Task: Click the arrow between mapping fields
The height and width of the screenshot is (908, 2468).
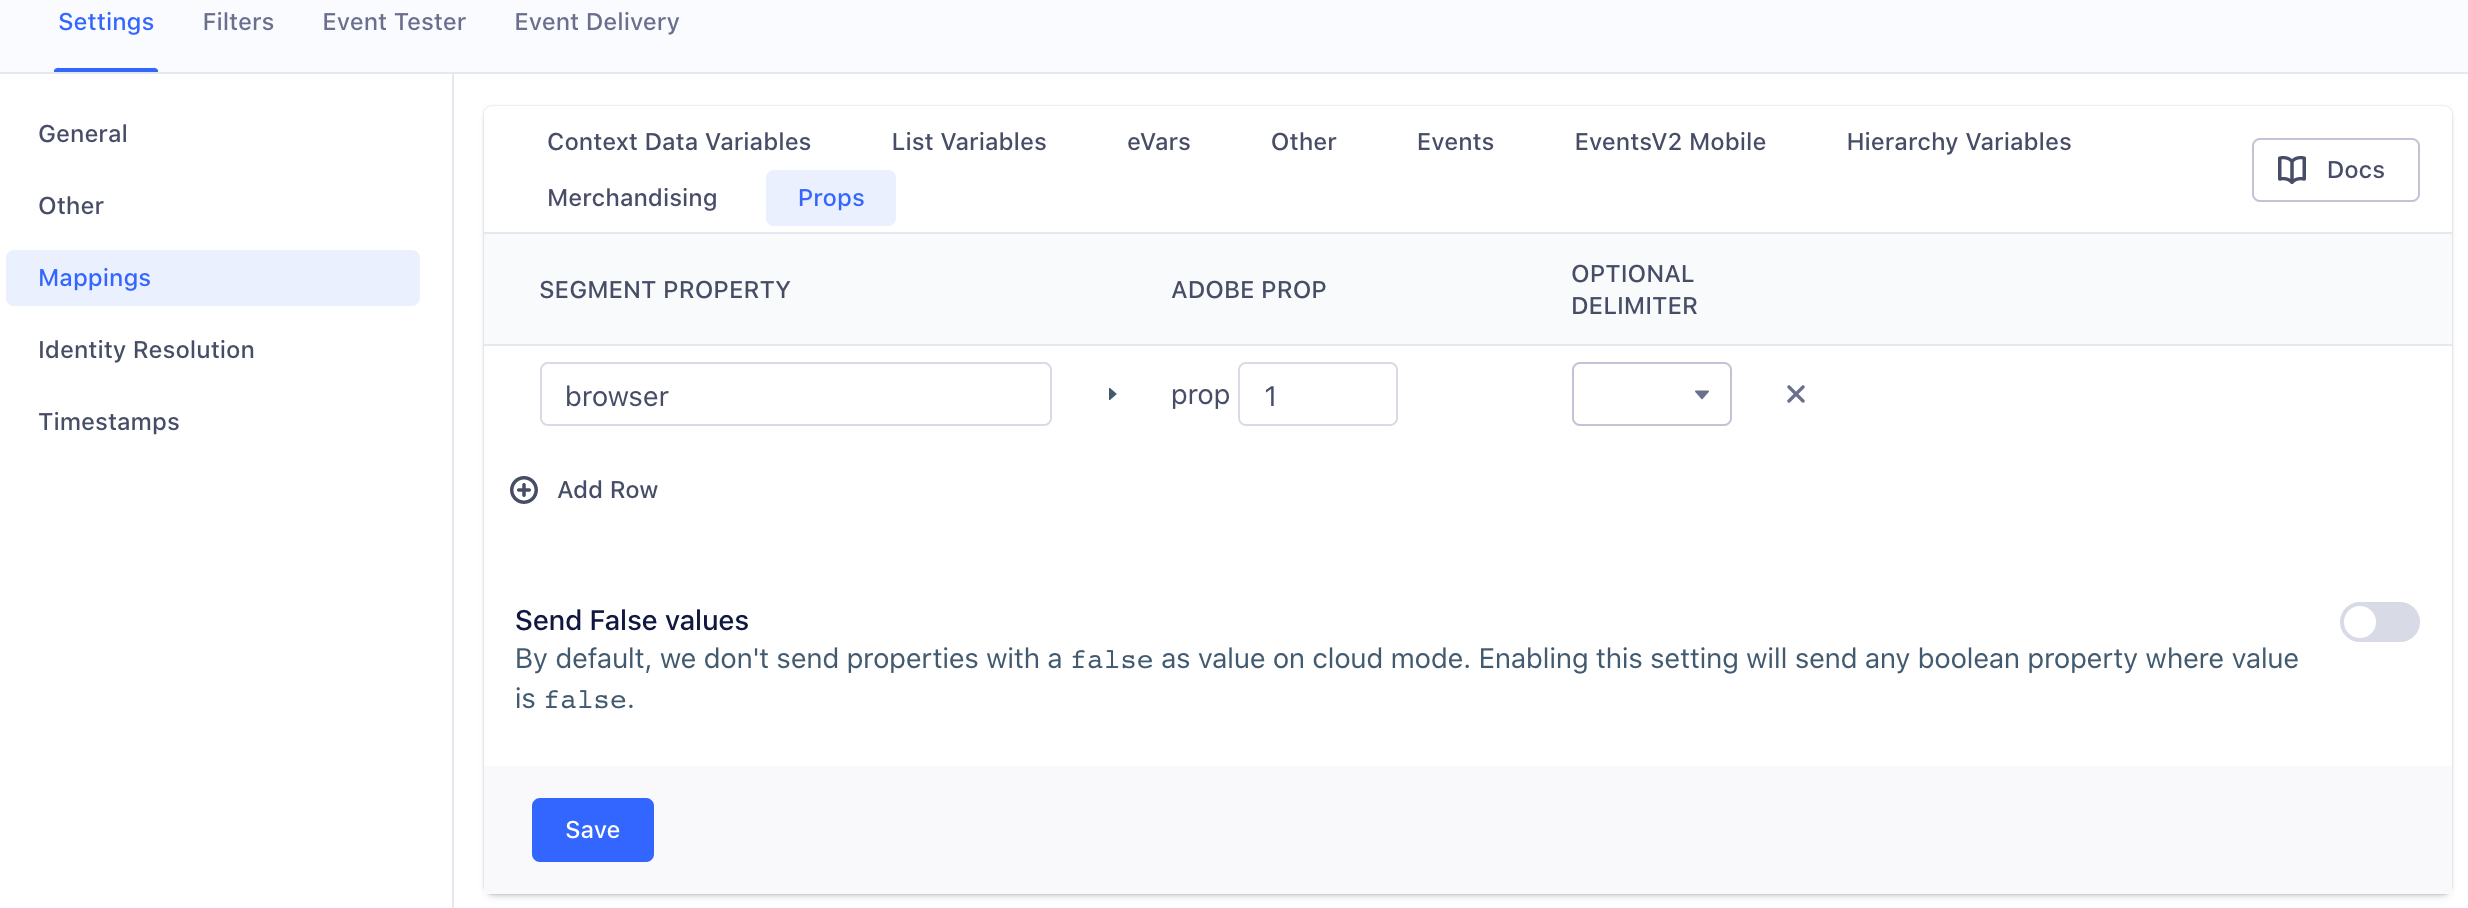Action: click(1112, 394)
